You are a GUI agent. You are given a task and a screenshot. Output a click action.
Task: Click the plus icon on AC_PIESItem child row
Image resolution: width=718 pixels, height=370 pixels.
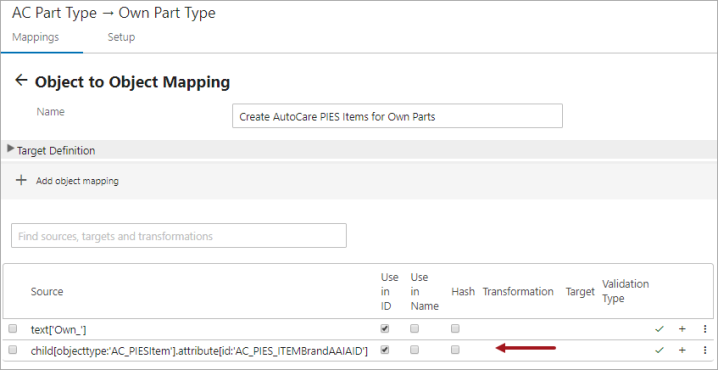pos(682,350)
